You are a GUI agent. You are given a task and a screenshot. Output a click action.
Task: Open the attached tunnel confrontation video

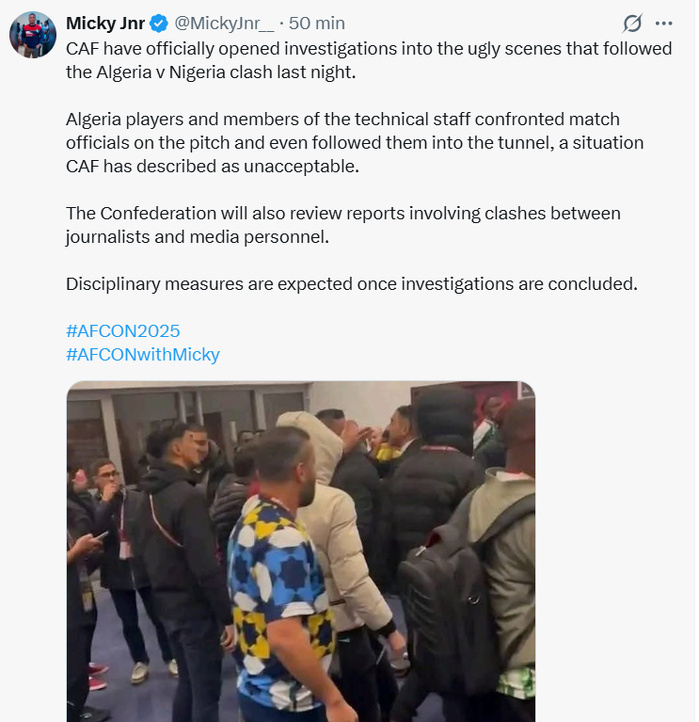pos(301,550)
